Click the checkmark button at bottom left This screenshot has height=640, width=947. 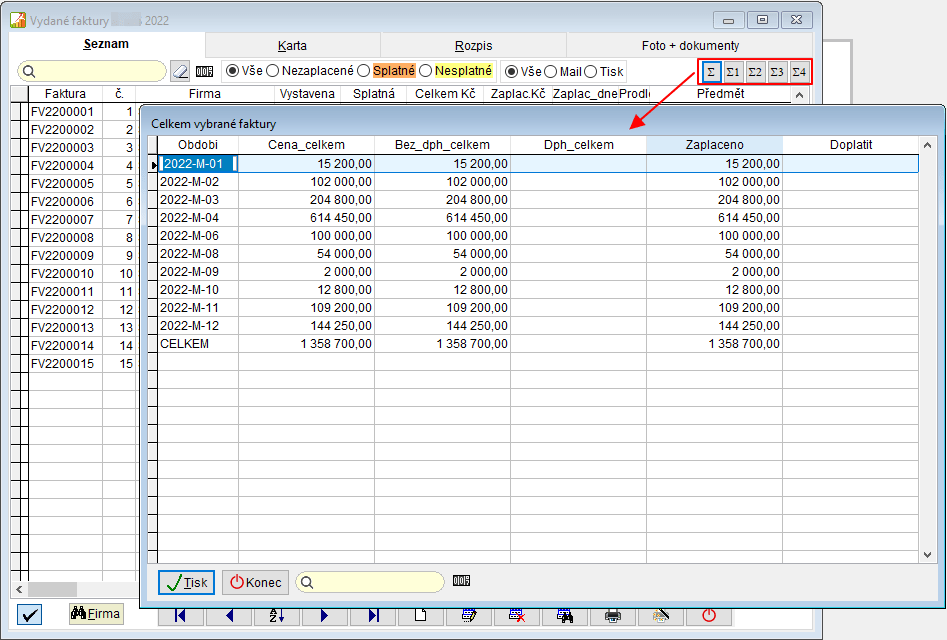pos(29,615)
